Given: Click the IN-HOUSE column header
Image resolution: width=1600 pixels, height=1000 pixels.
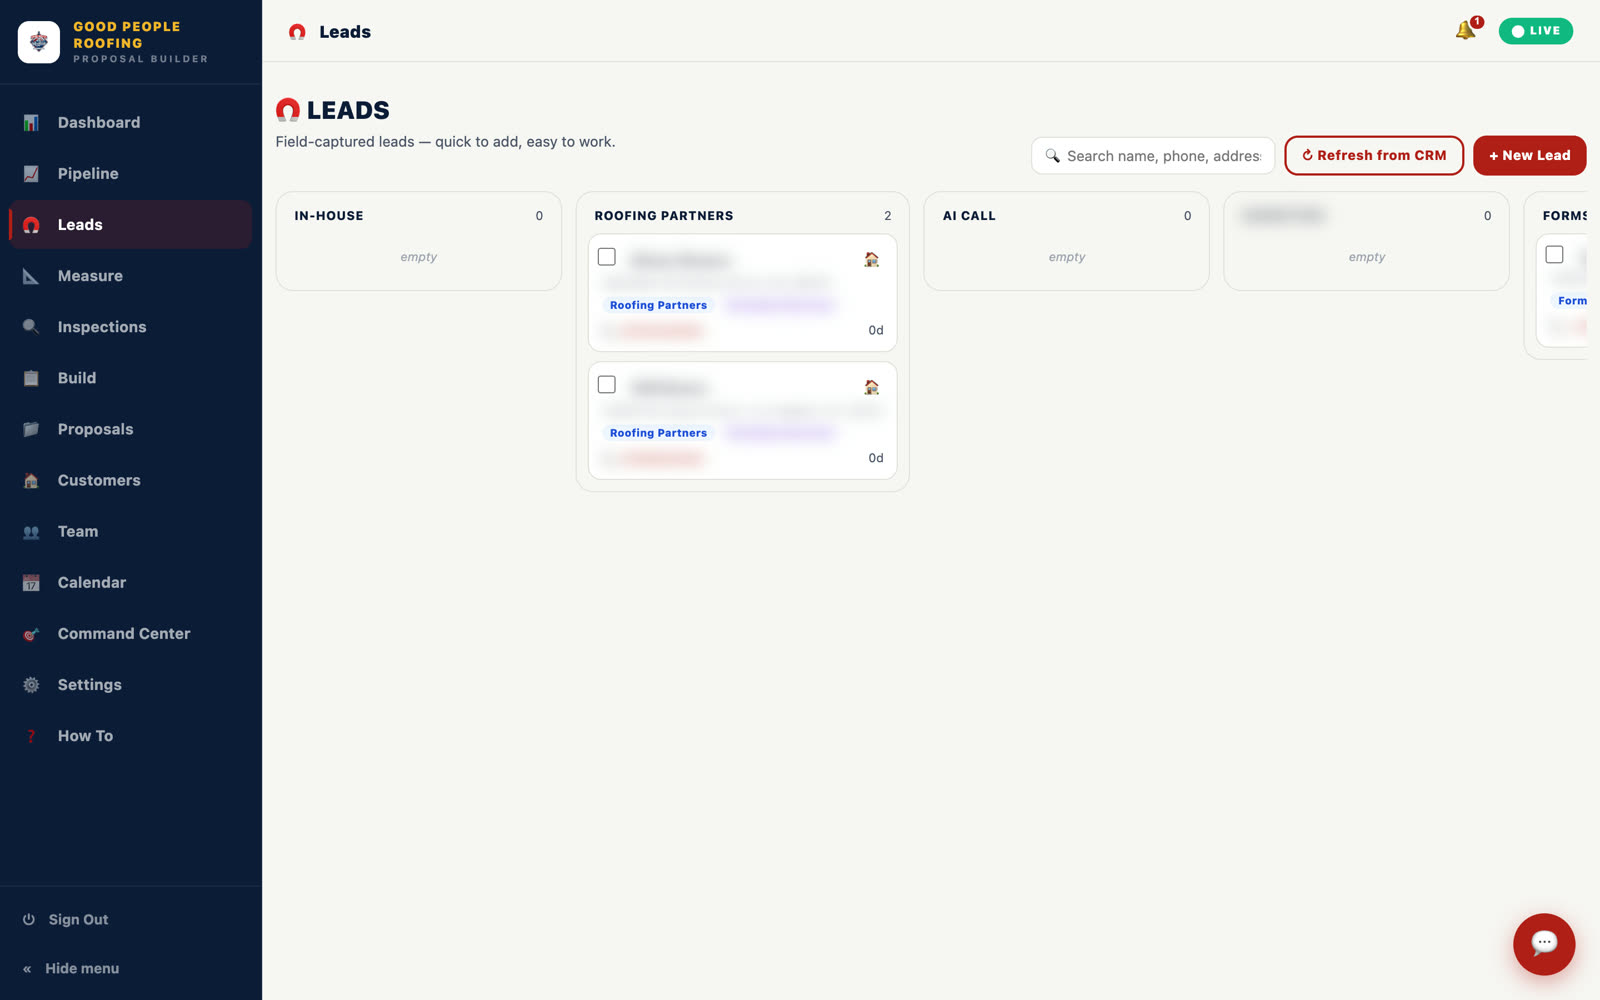Looking at the screenshot, I should click(x=329, y=216).
